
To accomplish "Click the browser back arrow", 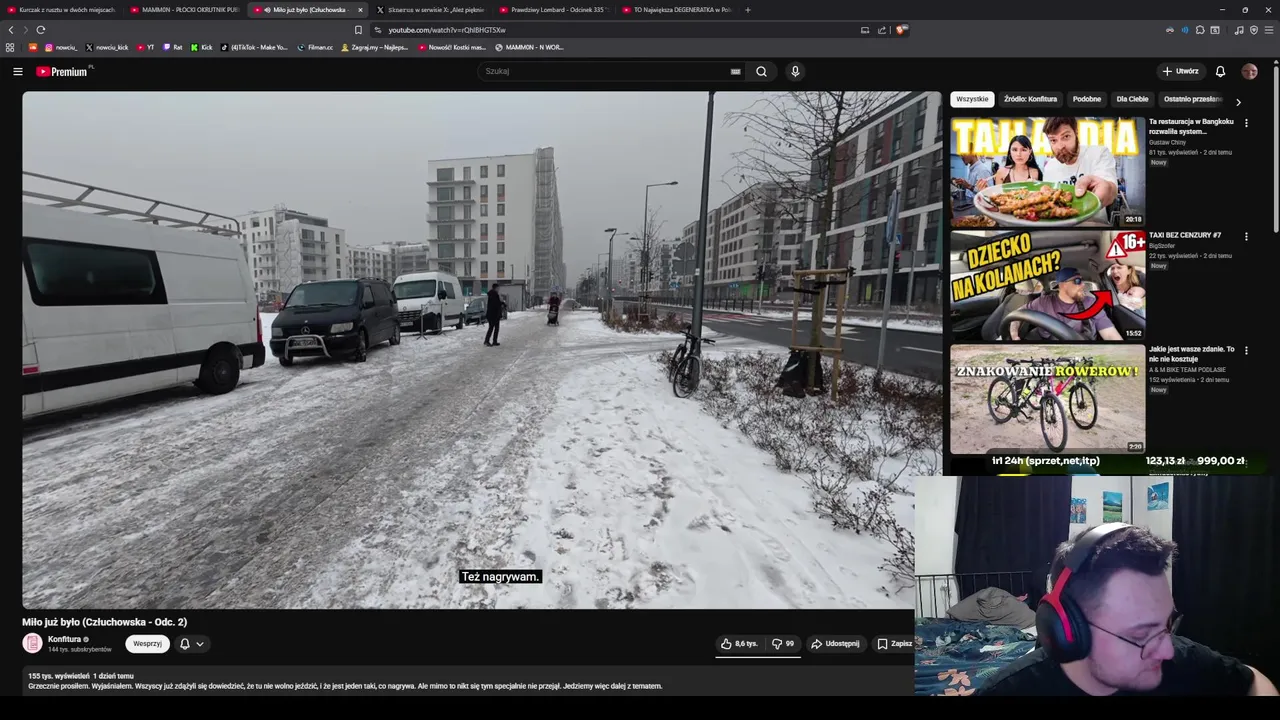I will point(11,30).
